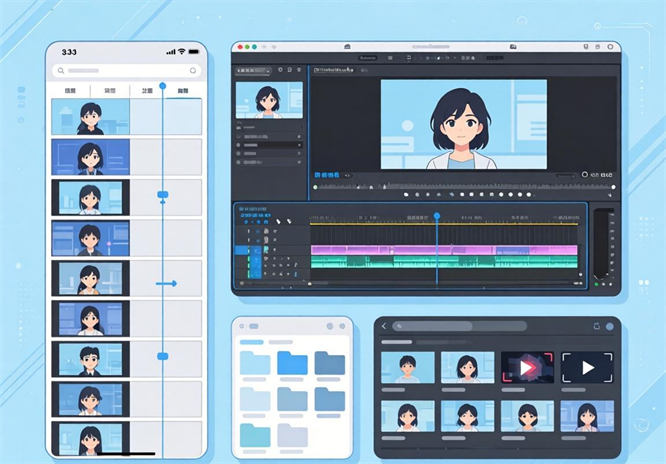Toggle the switch on the highlighted second row of the left panel list
Screen dimensions: 666x464
(299, 145)
